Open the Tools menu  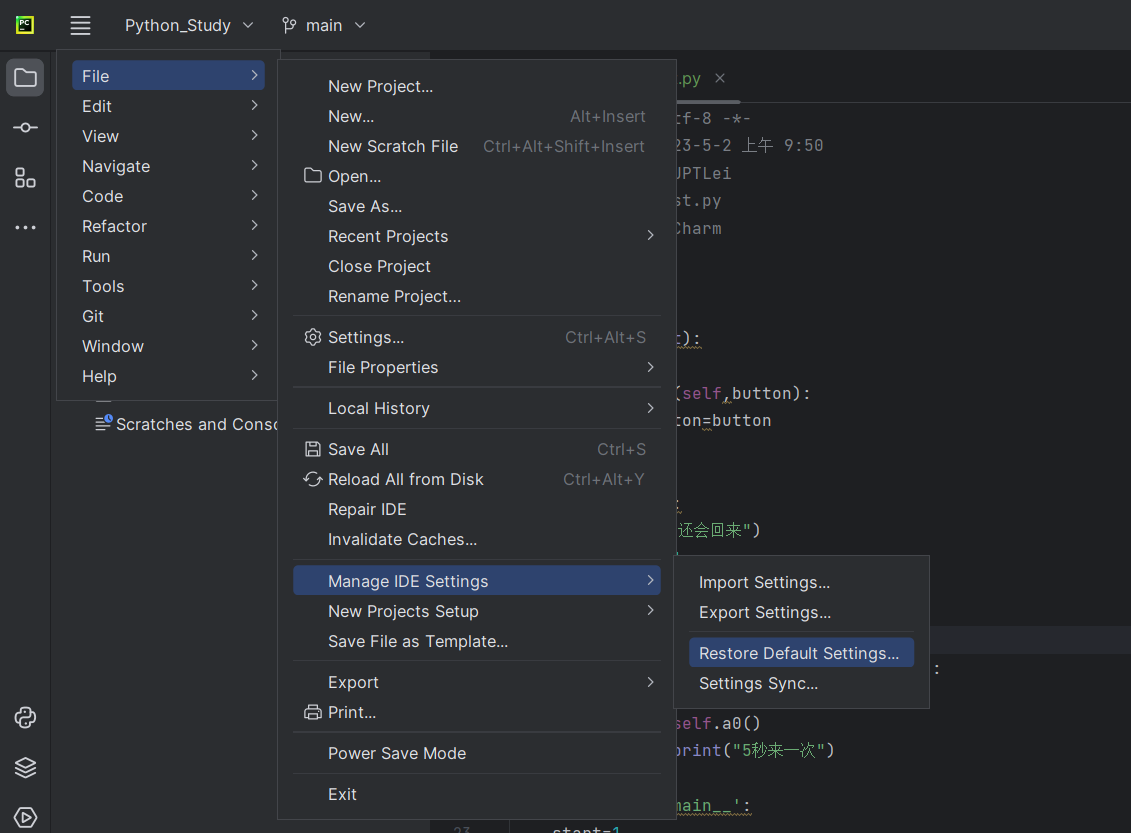click(x=168, y=286)
